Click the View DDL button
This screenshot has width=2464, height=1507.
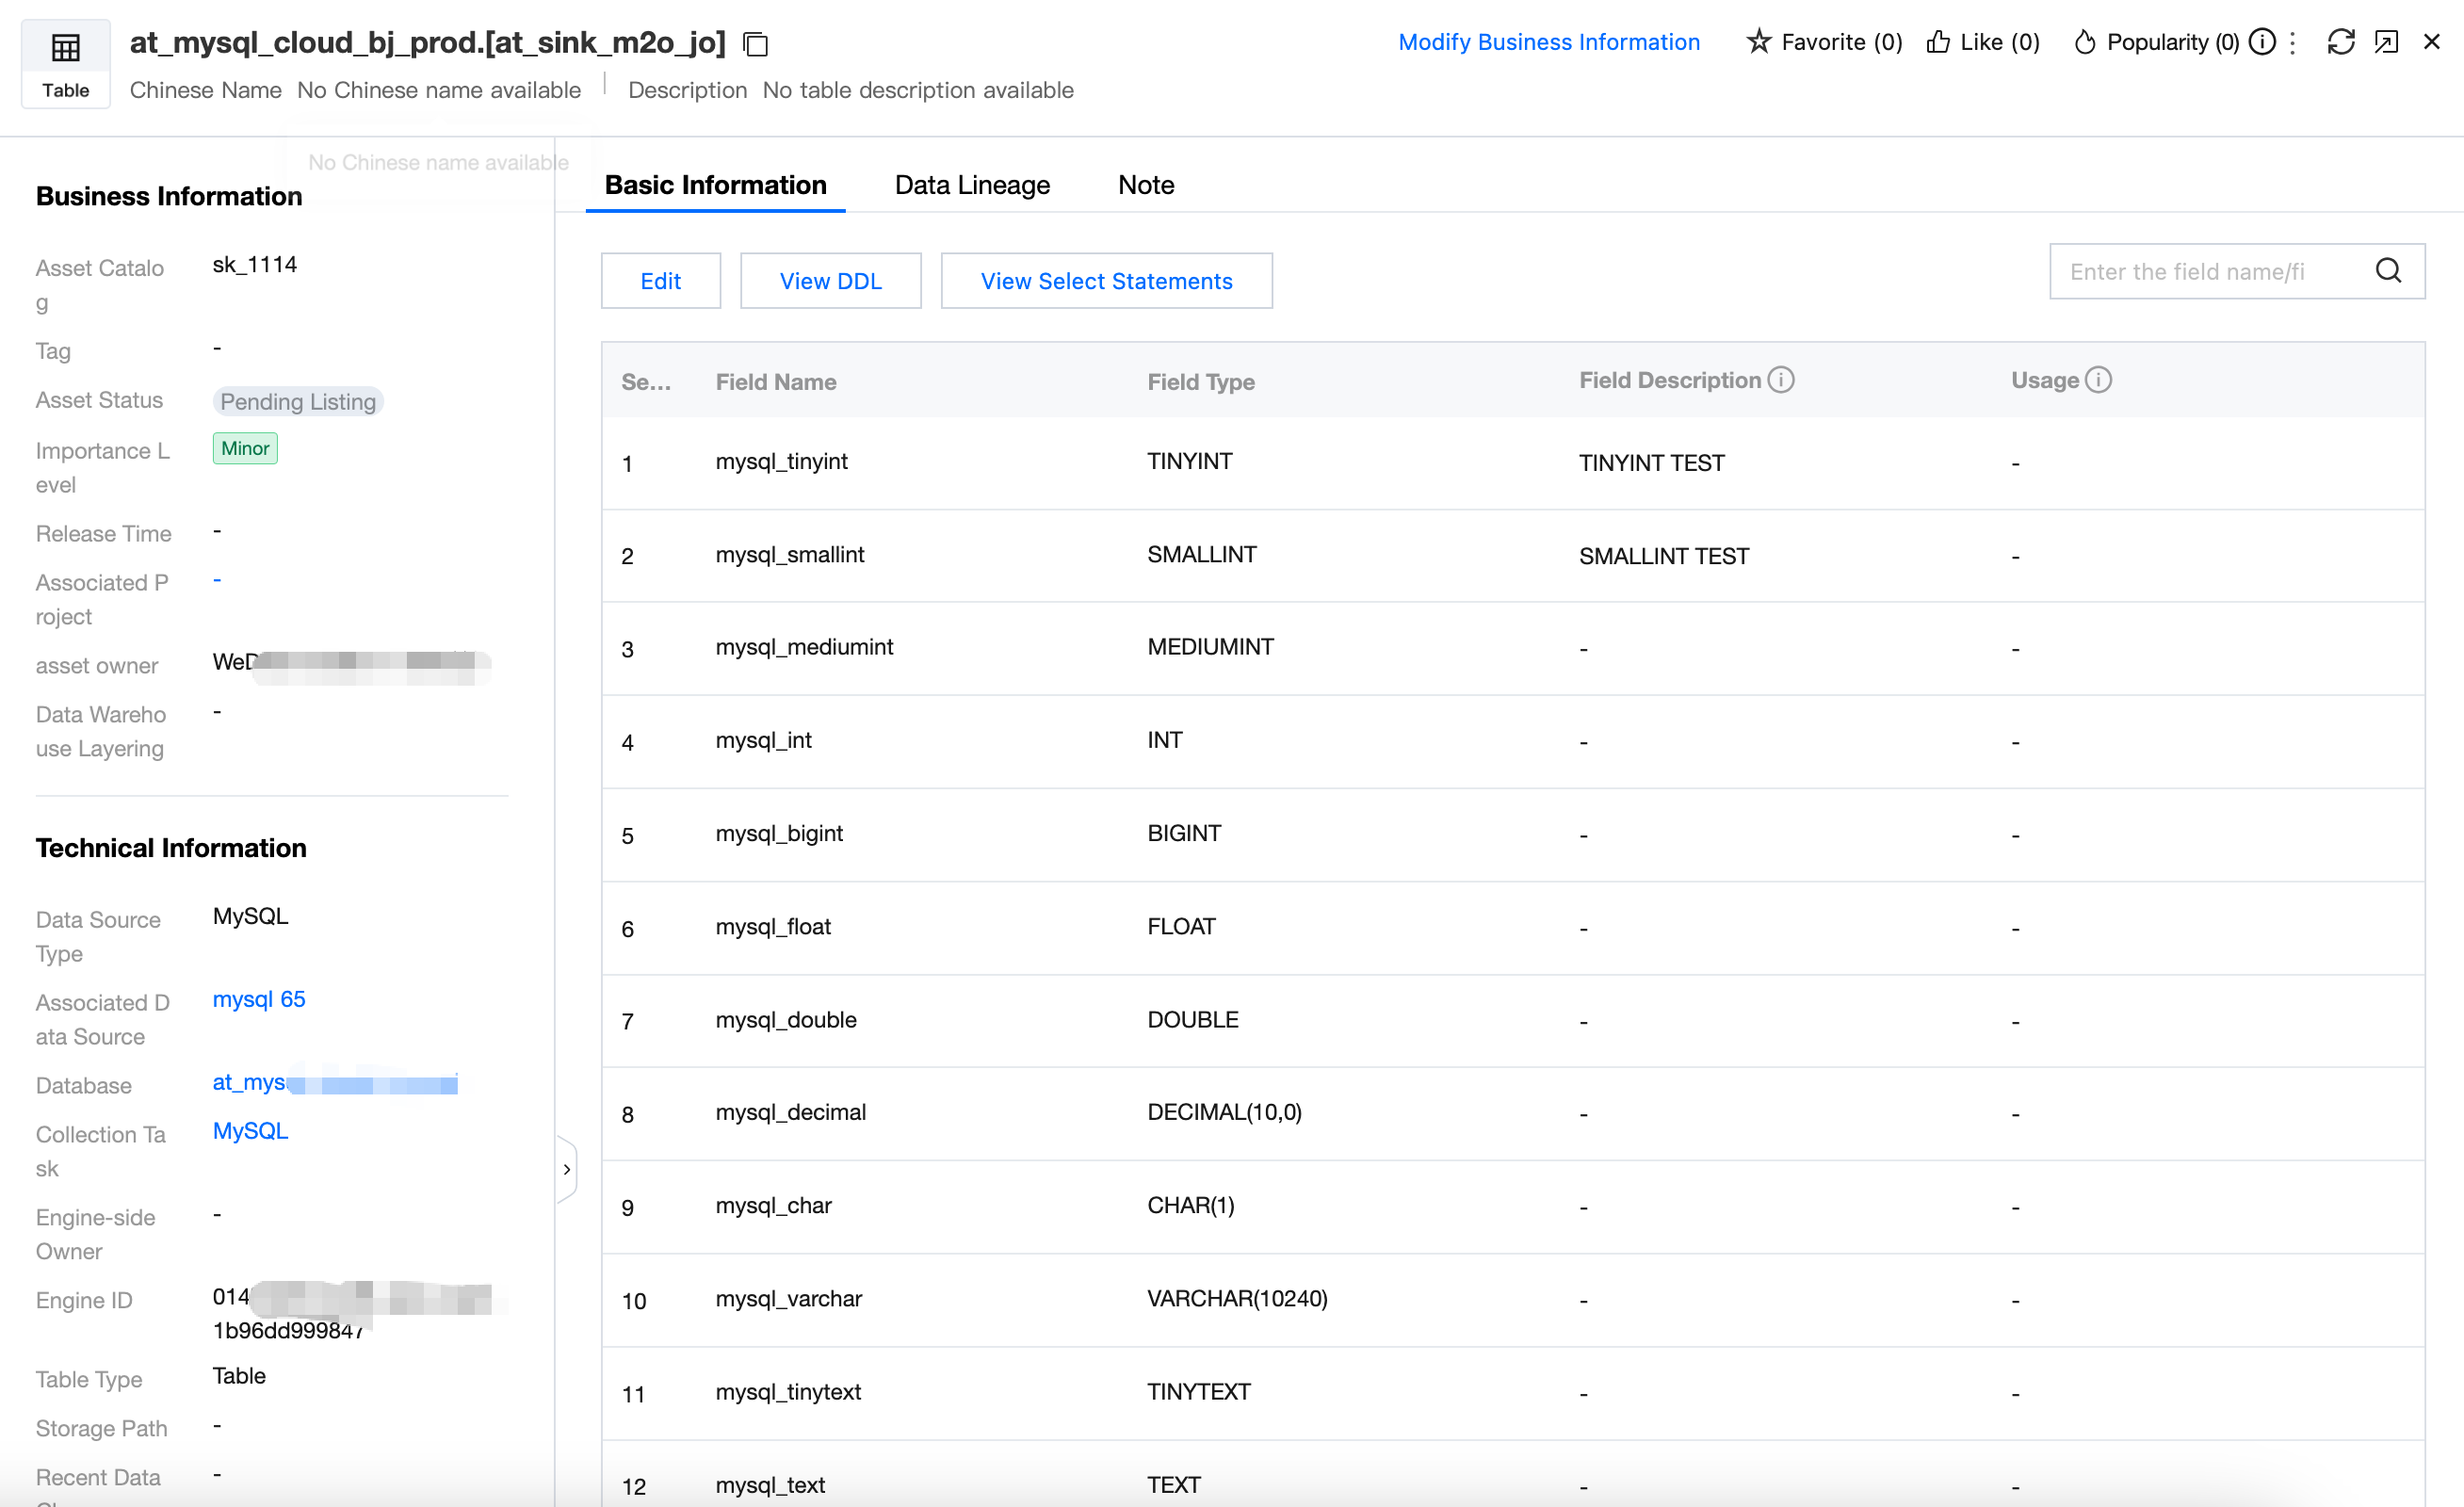(x=830, y=281)
